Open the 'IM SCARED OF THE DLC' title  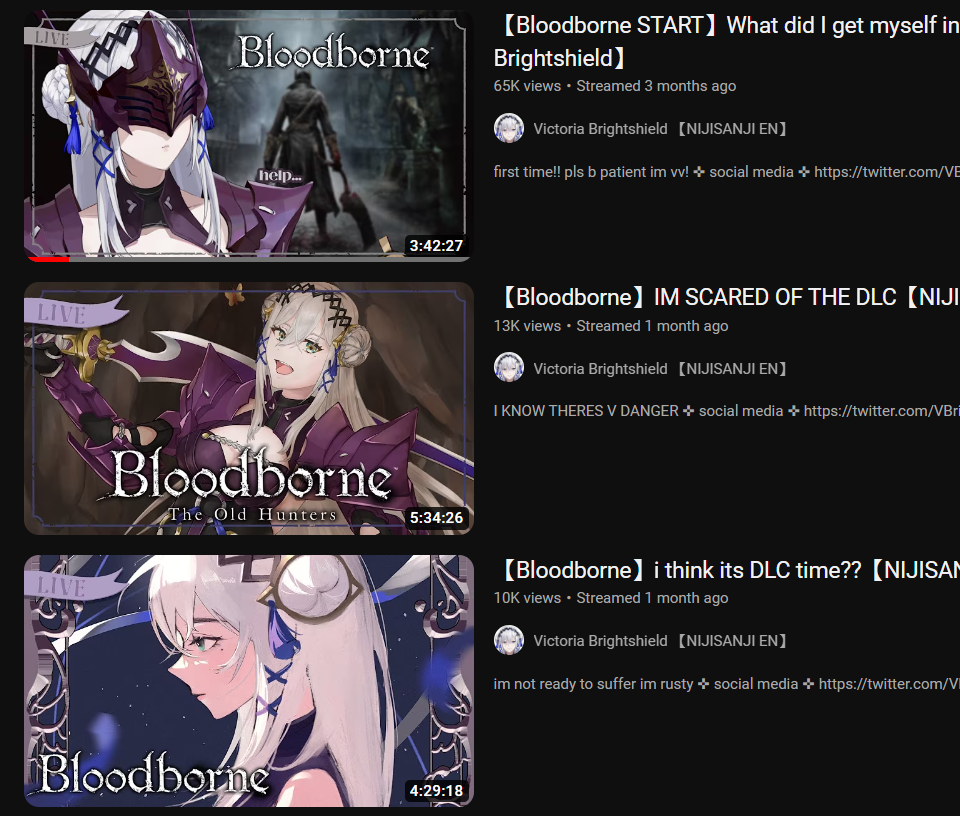pyautogui.click(x=726, y=297)
